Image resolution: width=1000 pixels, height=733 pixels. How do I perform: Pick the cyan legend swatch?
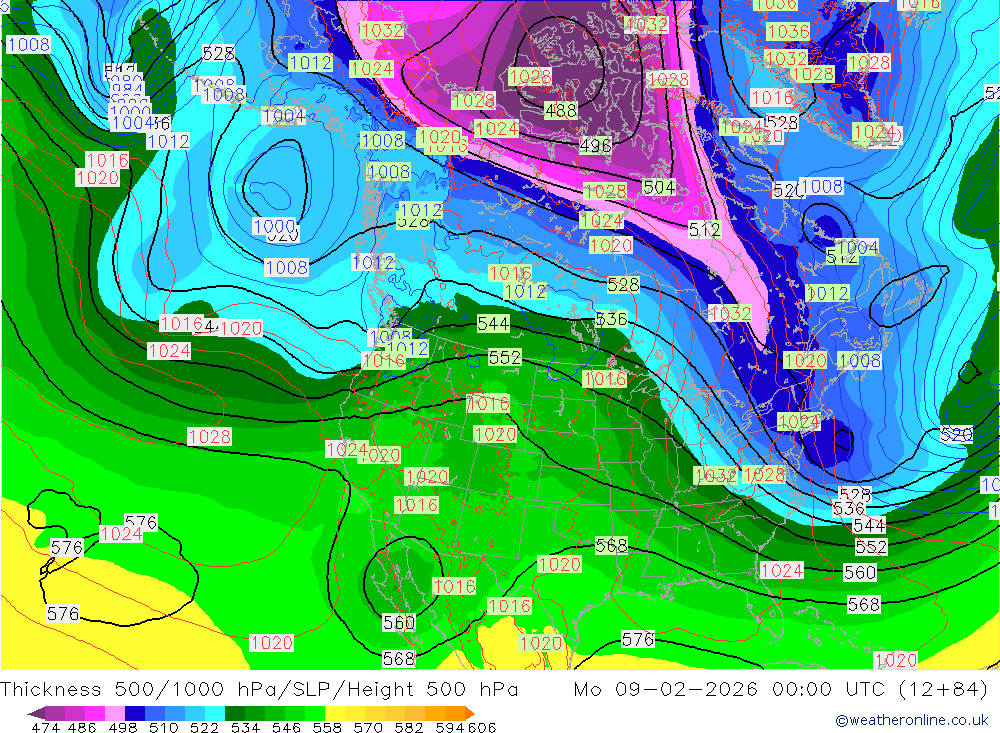(215, 713)
